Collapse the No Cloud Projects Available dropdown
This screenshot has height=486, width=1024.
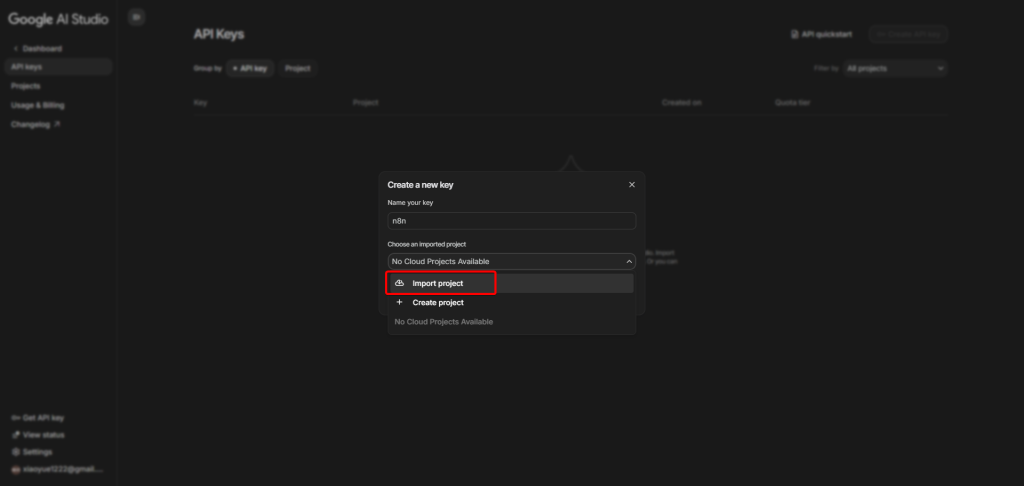pyautogui.click(x=629, y=262)
